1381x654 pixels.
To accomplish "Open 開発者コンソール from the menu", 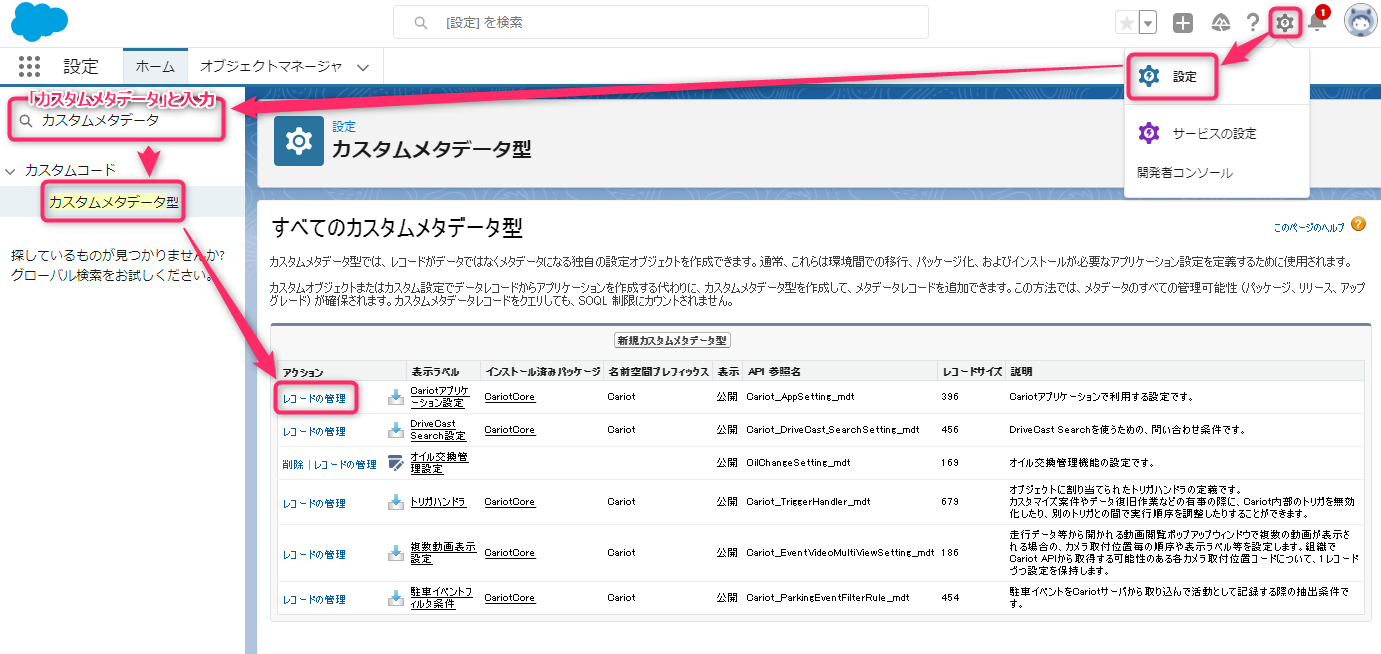I will click(1185, 173).
